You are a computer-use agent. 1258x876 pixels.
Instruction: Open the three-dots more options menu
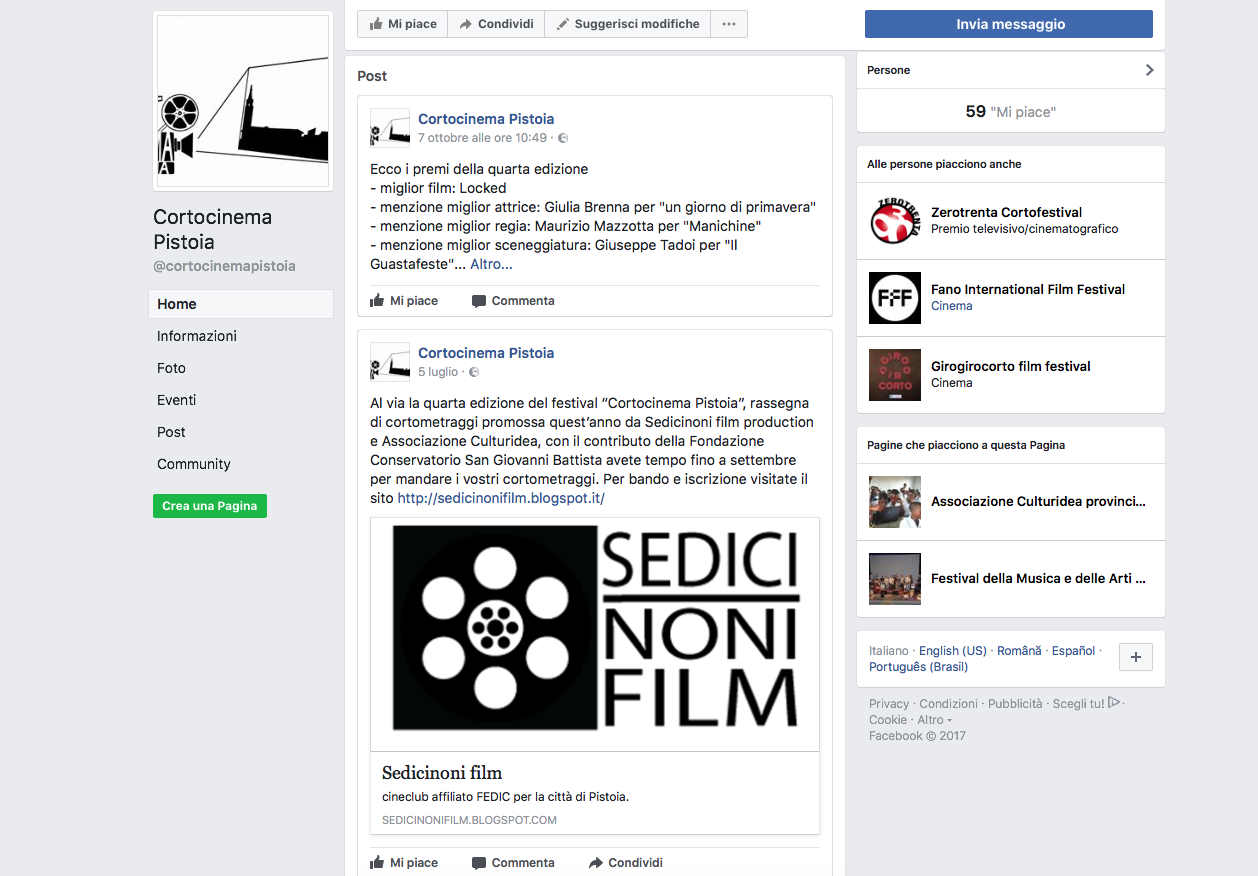pos(729,24)
